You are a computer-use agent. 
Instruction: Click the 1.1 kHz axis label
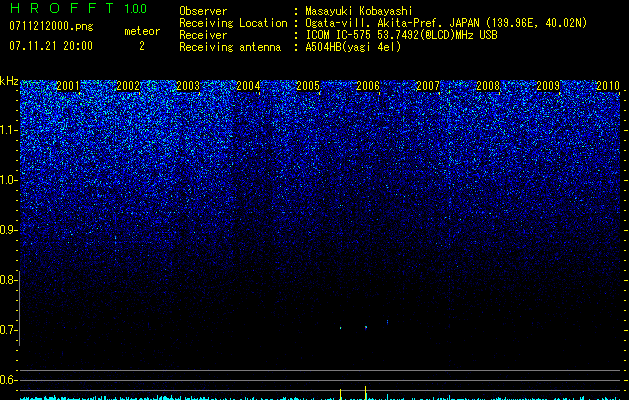coord(8,130)
